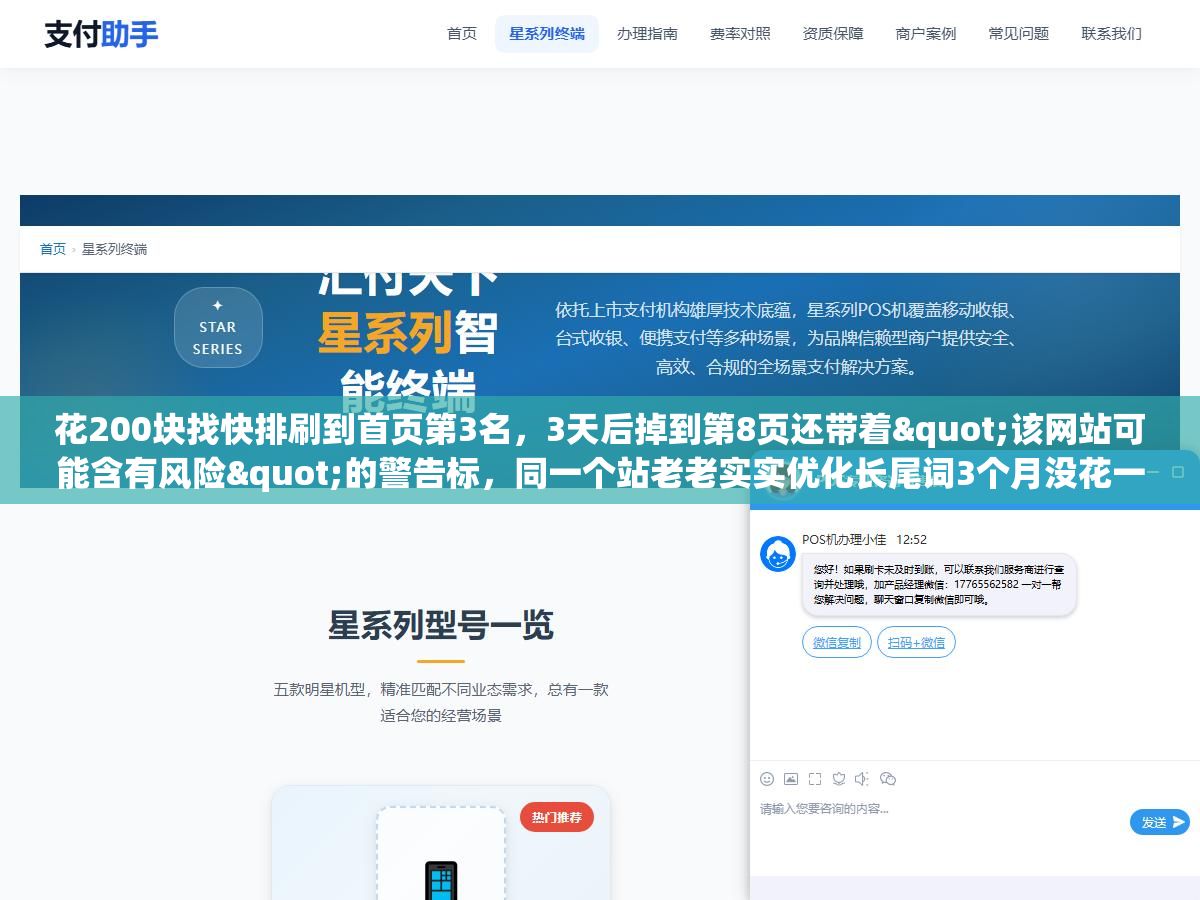Click the 星系列终端 breadcrumb text
The width and height of the screenshot is (1200, 900).
tap(114, 249)
